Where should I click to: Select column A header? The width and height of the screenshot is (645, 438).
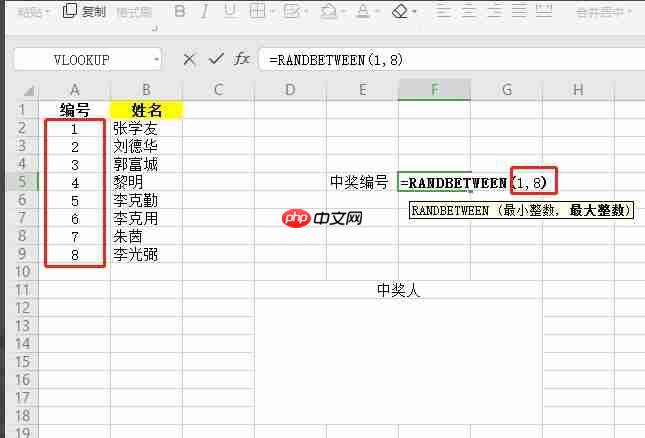point(74,89)
